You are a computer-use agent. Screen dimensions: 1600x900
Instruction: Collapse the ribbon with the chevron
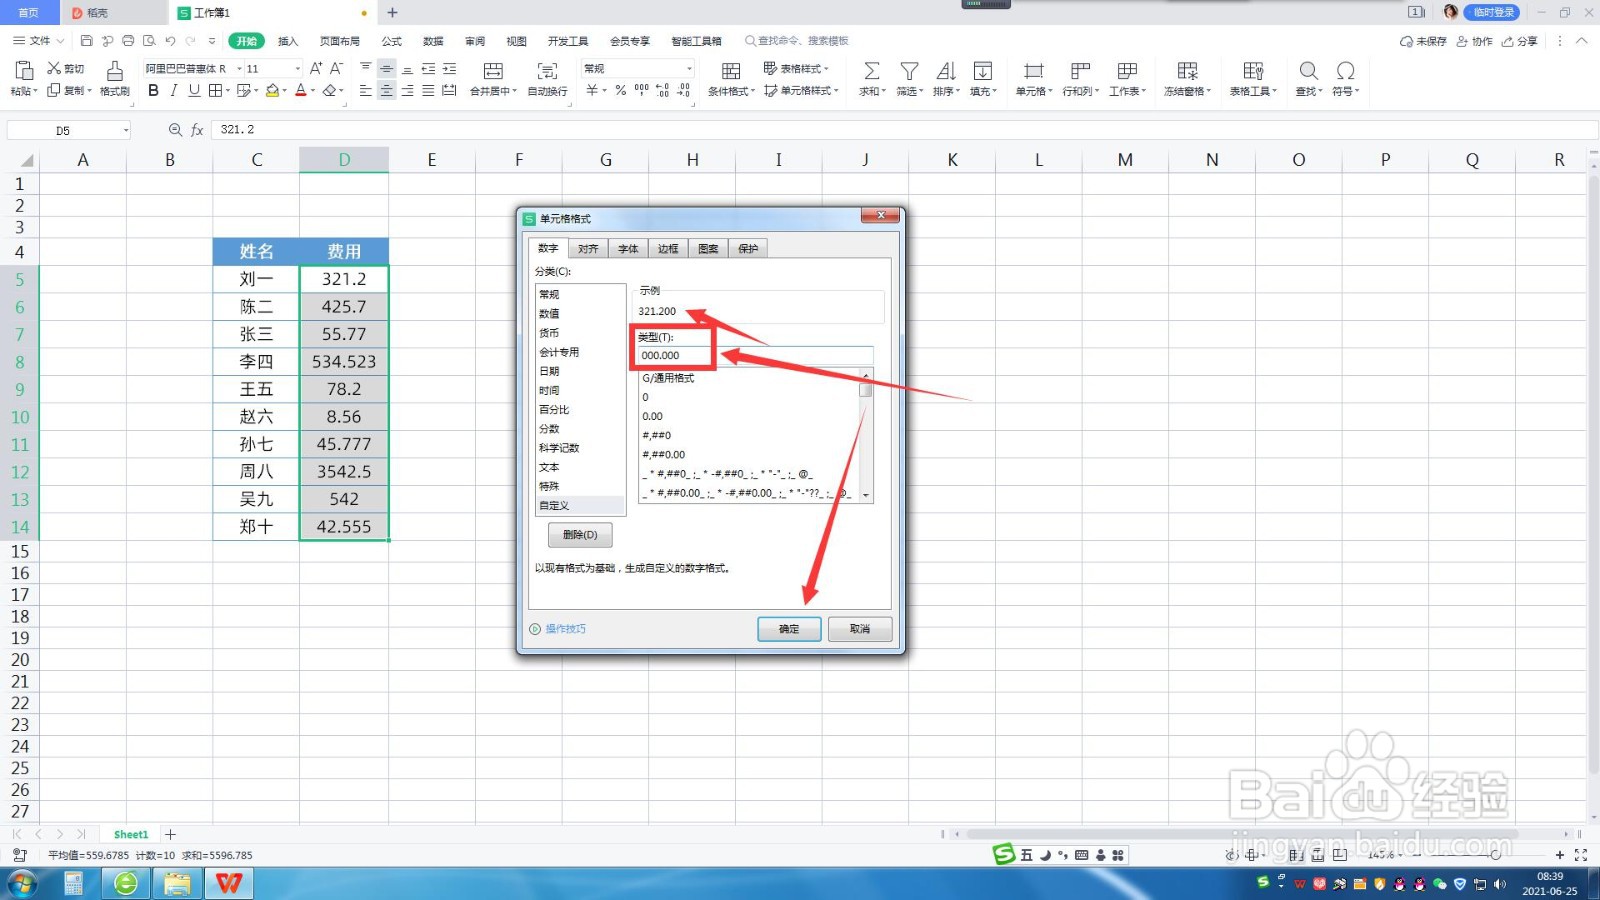click(x=1581, y=41)
